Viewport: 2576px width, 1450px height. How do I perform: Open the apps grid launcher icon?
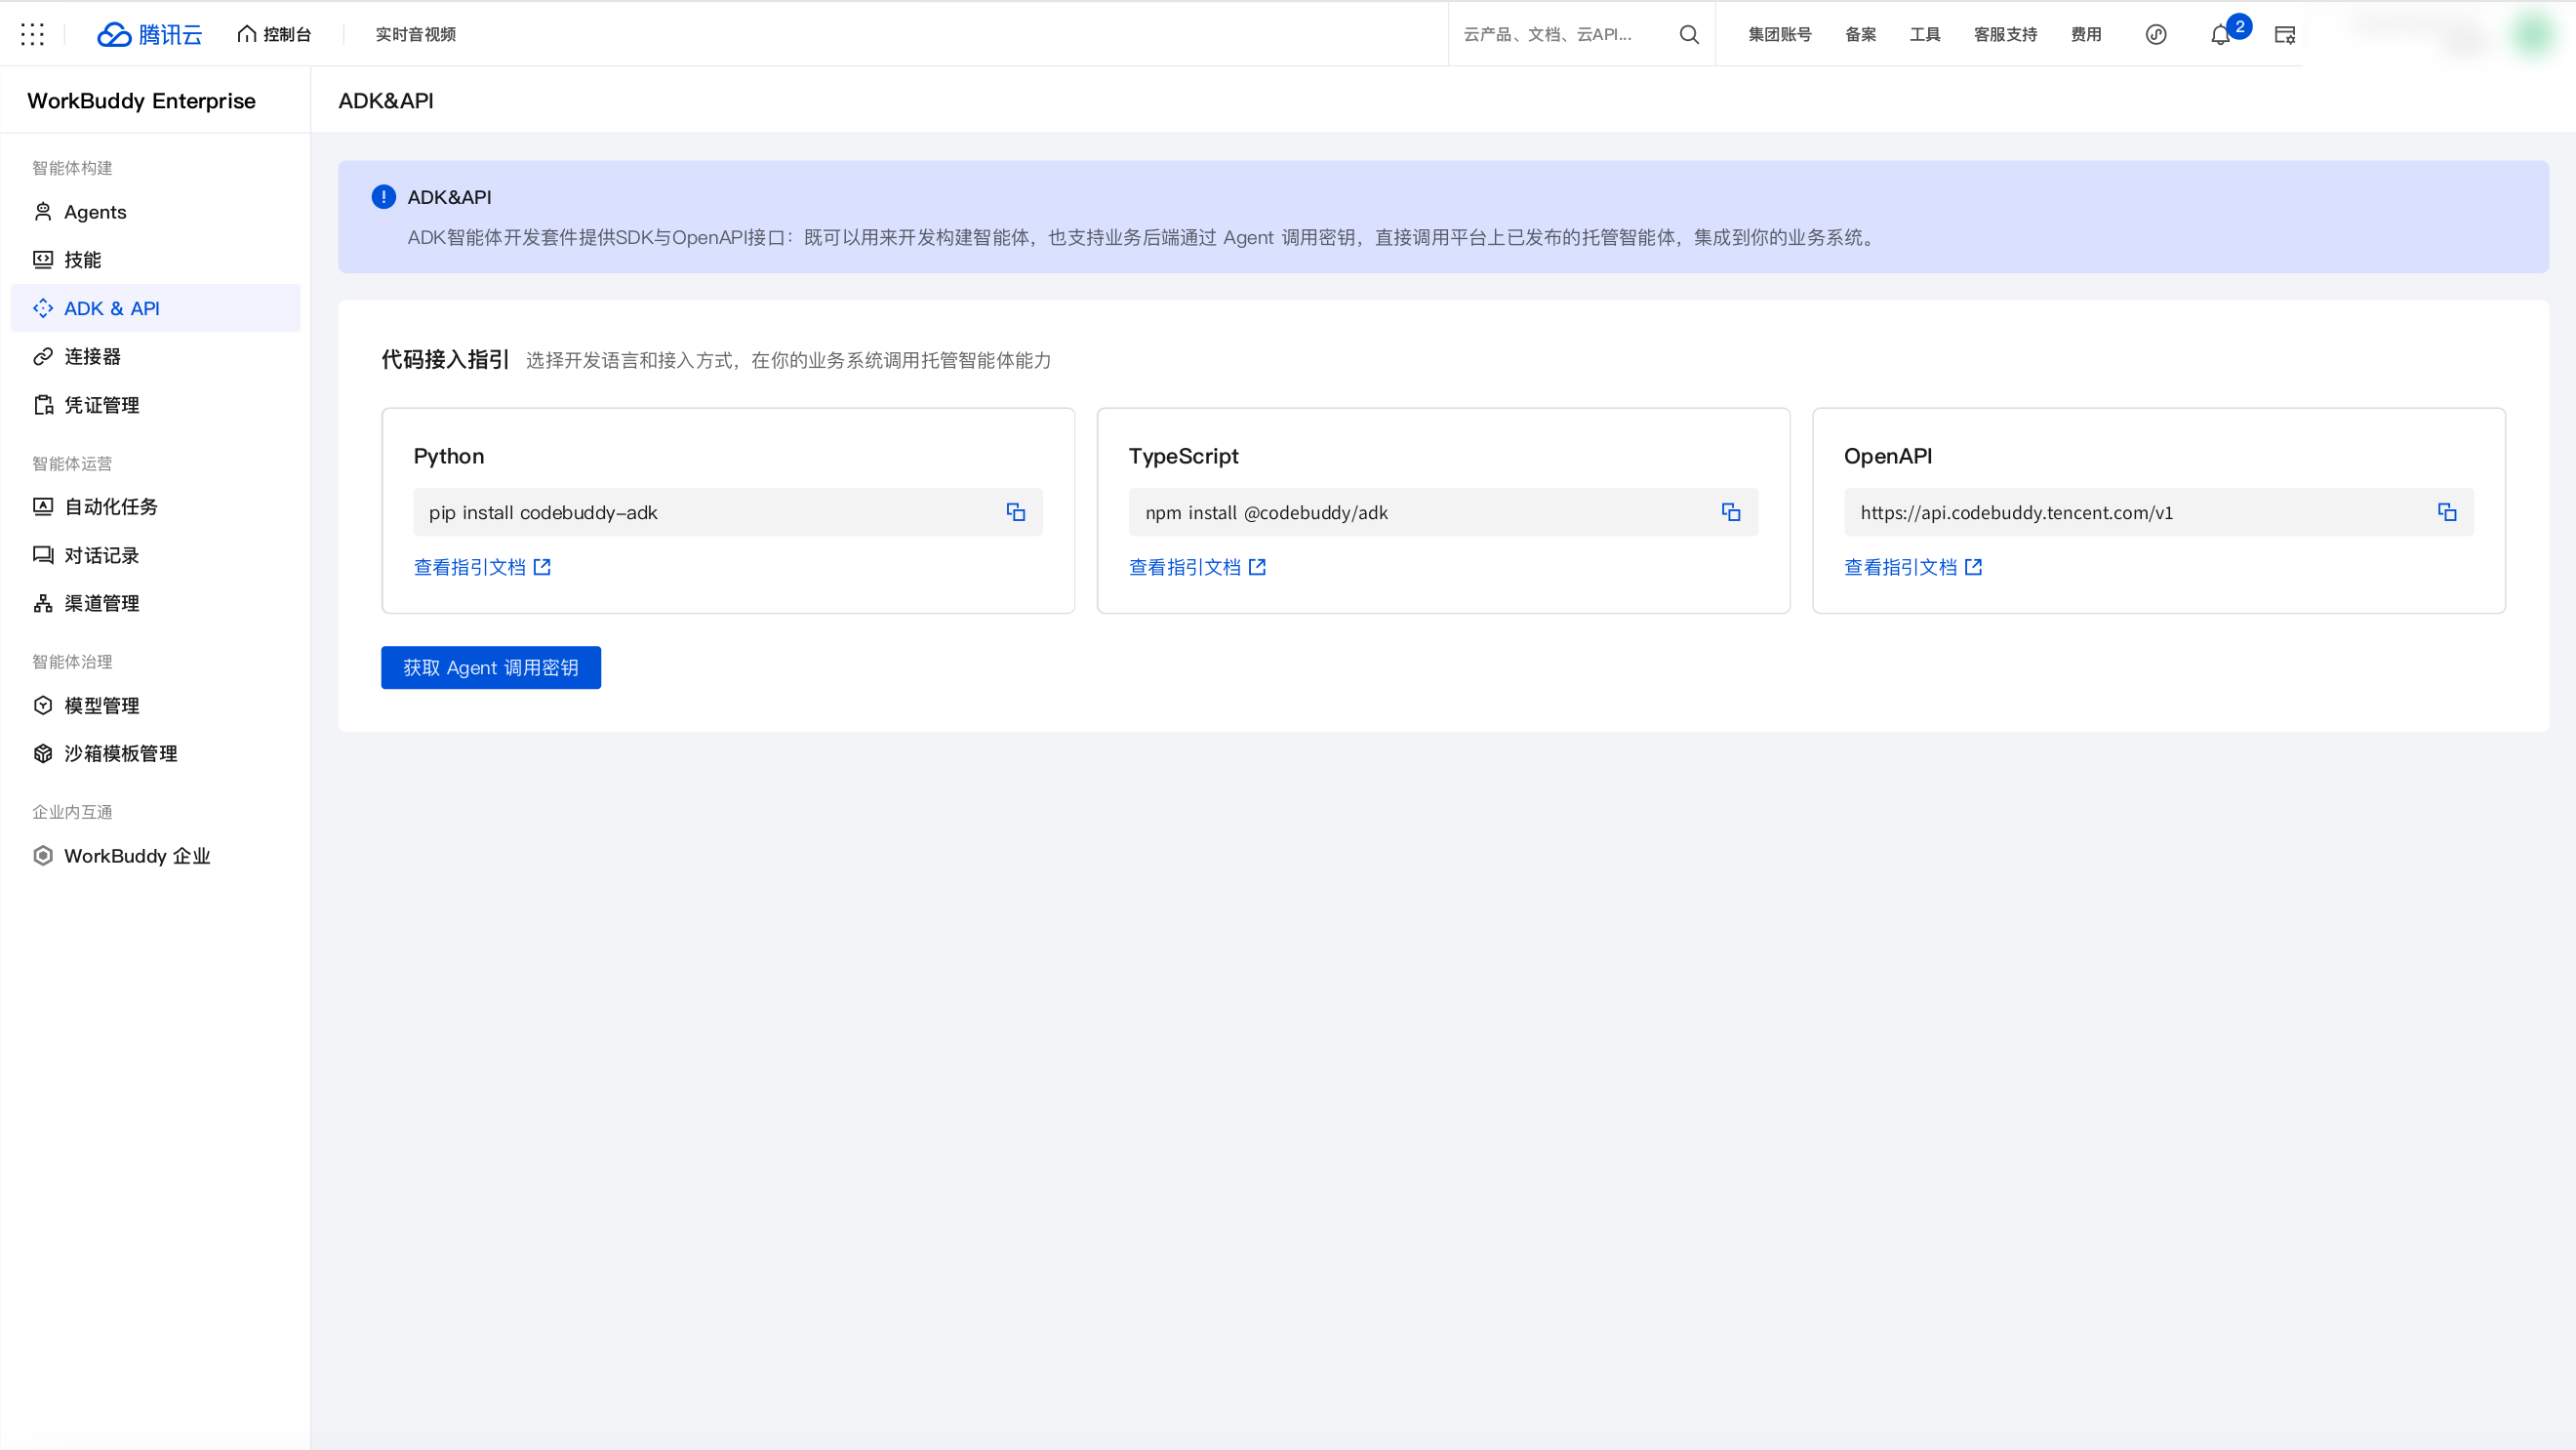[x=32, y=35]
